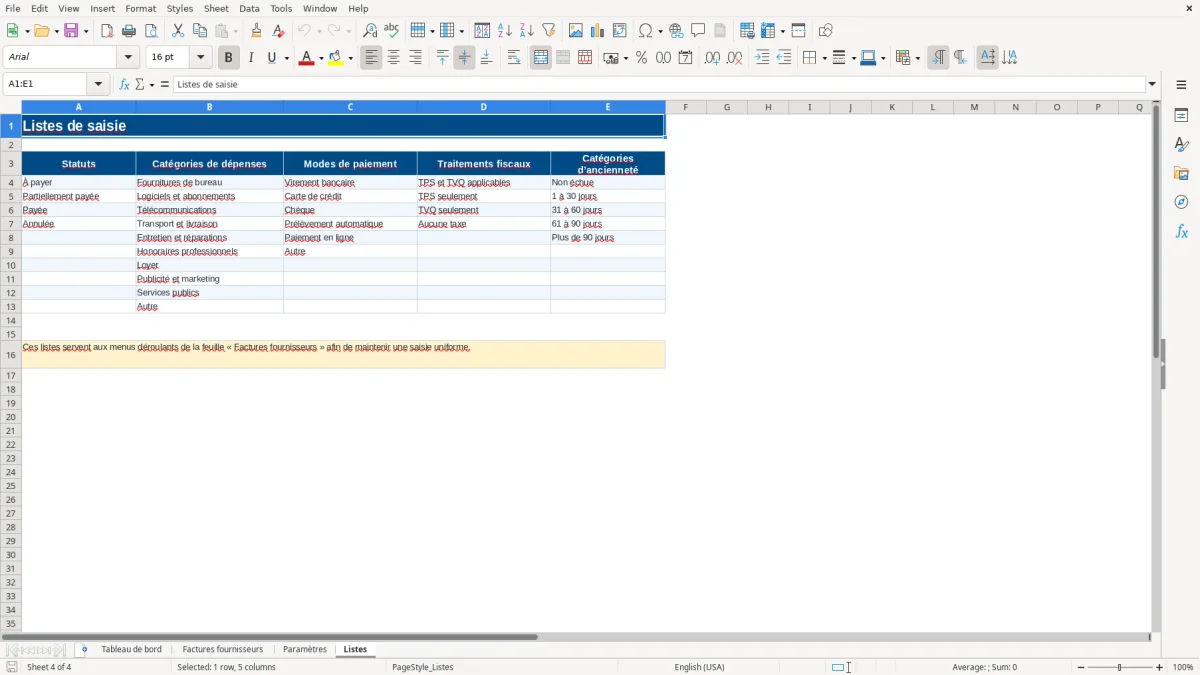This screenshot has height=675, width=1200.
Task: Click the Print icon
Action: click(129, 31)
